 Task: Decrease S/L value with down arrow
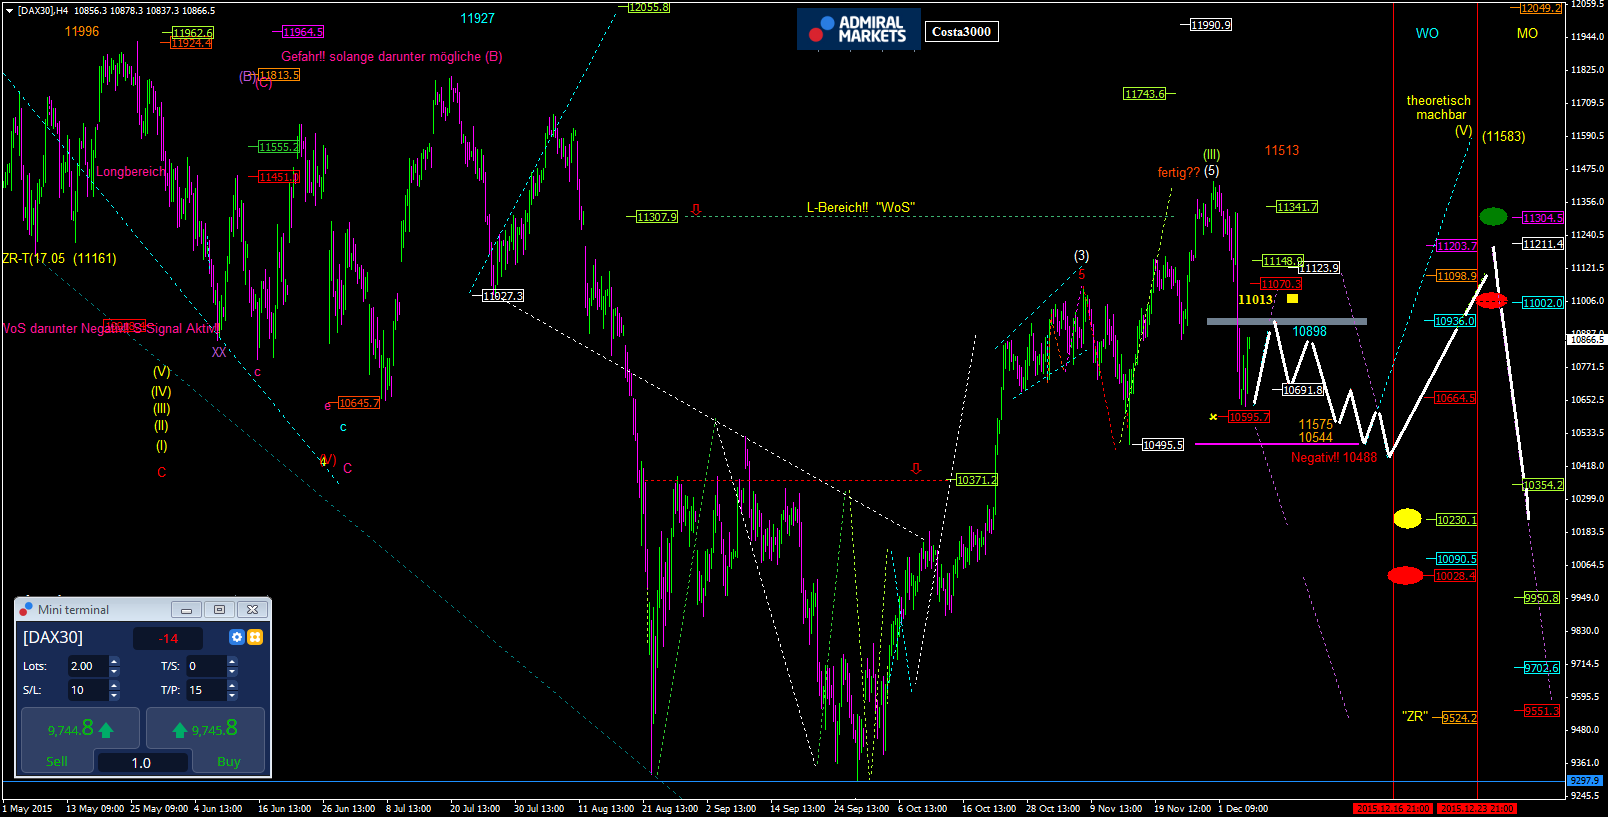click(x=114, y=695)
